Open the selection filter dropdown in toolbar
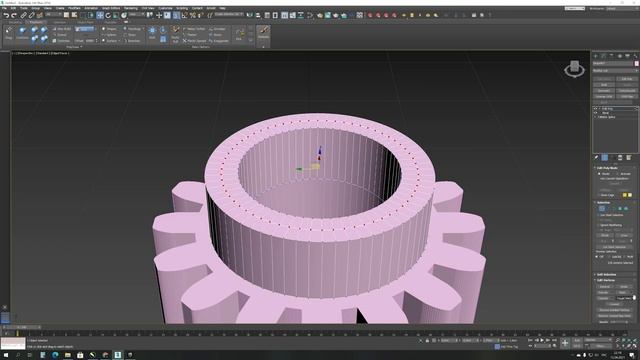Viewport: 640px width, 360px height. pyautogui.click(x=54, y=14)
